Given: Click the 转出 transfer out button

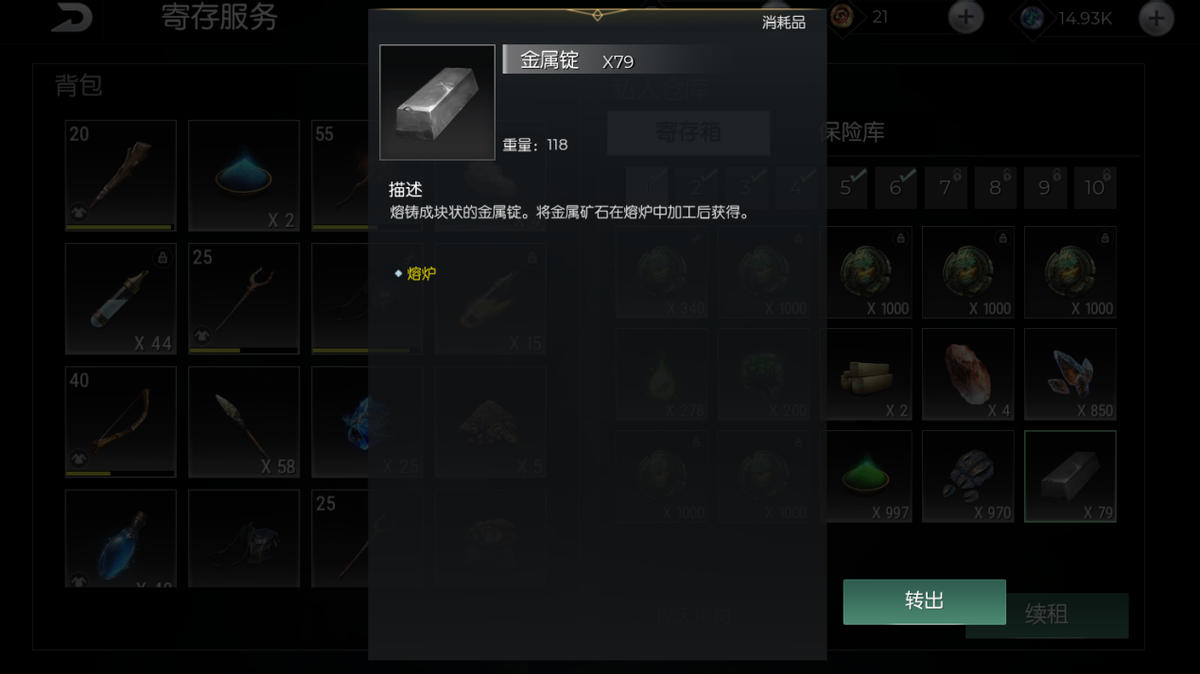Looking at the screenshot, I should coord(924,601).
